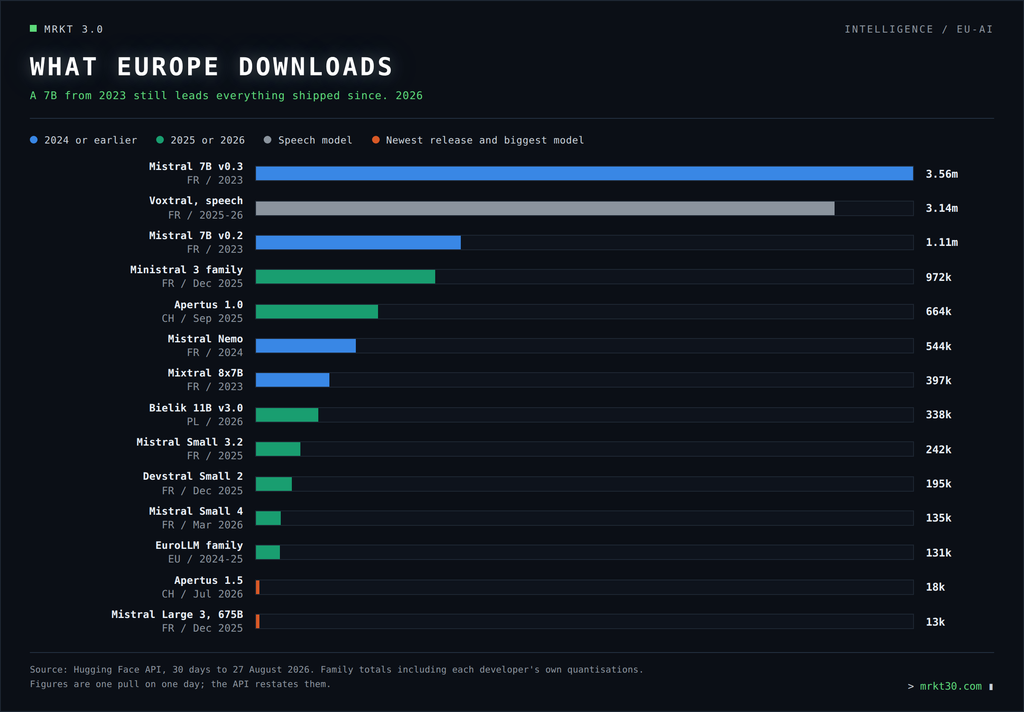Click the 664k value

(x=938, y=312)
